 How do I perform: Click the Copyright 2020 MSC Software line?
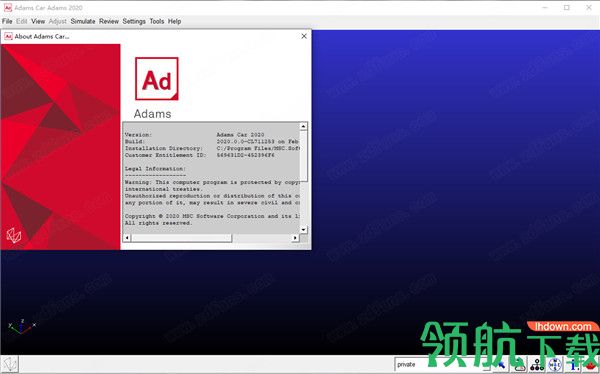click(x=212, y=216)
